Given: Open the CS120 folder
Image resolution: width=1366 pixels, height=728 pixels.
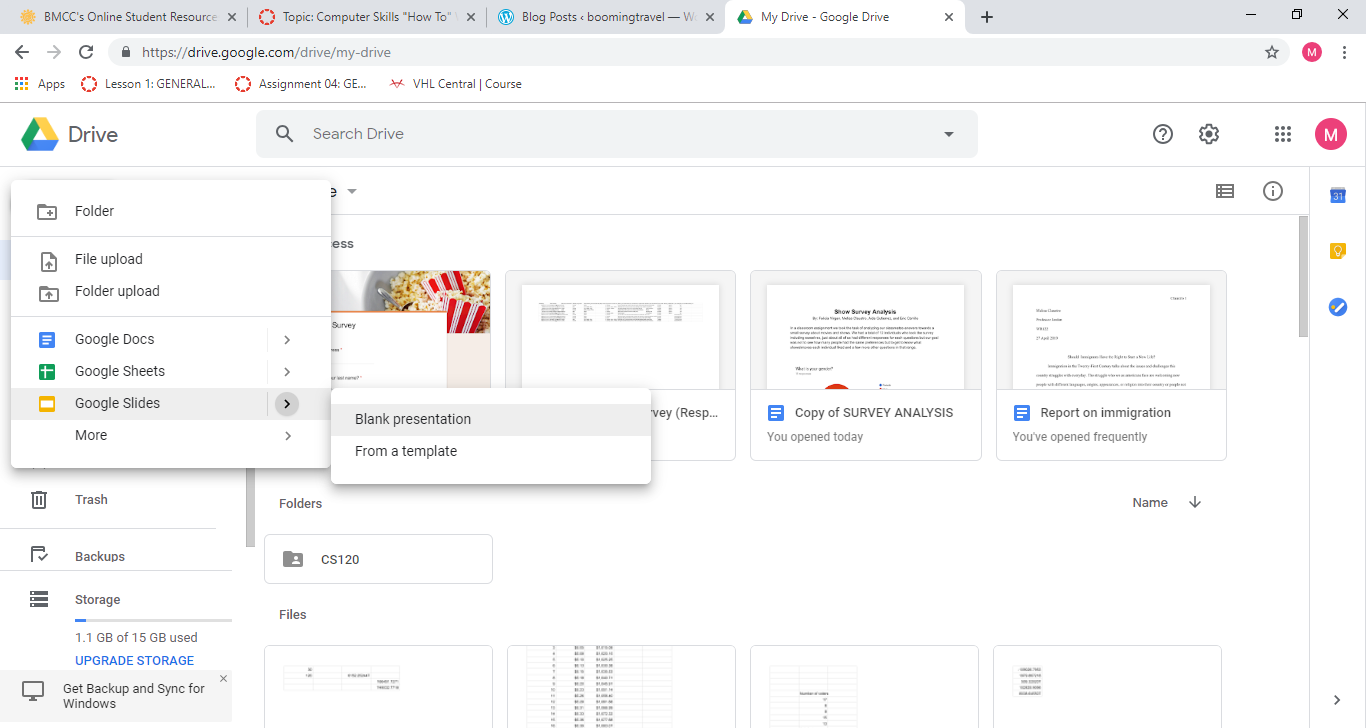Looking at the screenshot, I should point(378,559).
